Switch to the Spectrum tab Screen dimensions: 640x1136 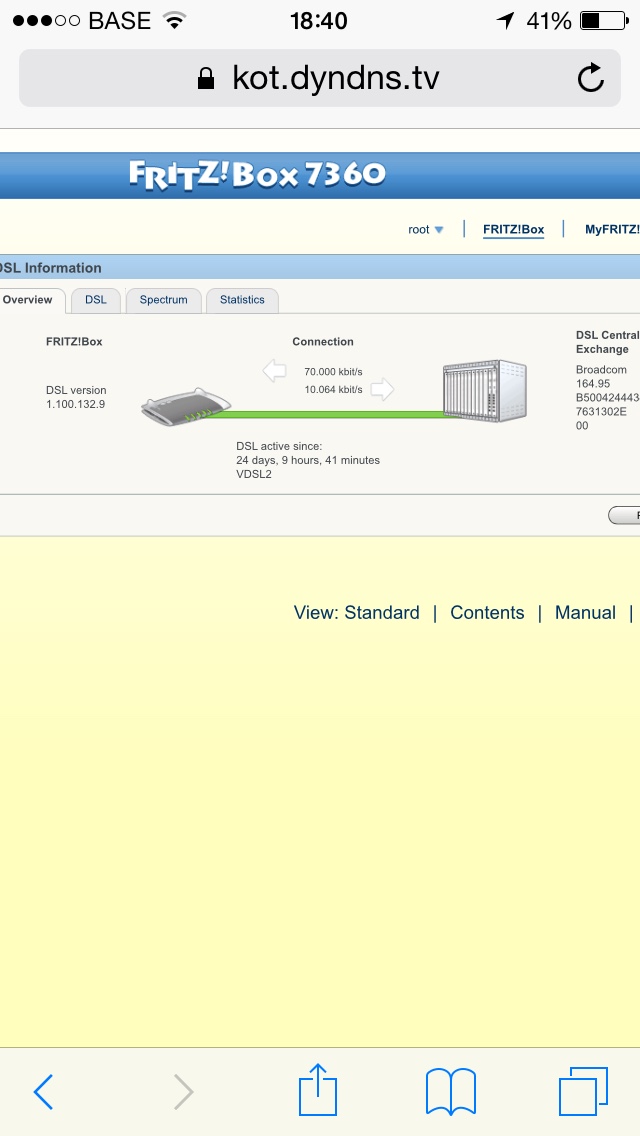point(164,300)
